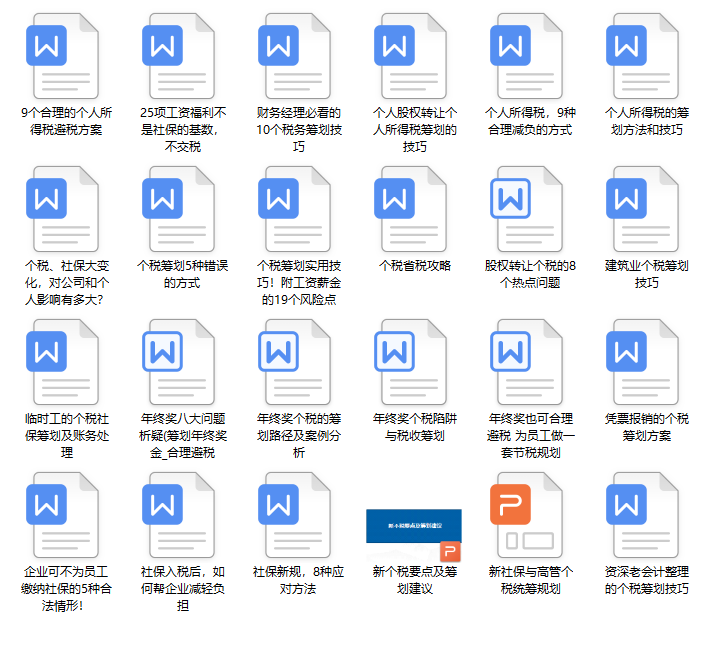Screen dimensions: 711x653
Task: Click the label 个税省税攻略
Action: point(415,266)
